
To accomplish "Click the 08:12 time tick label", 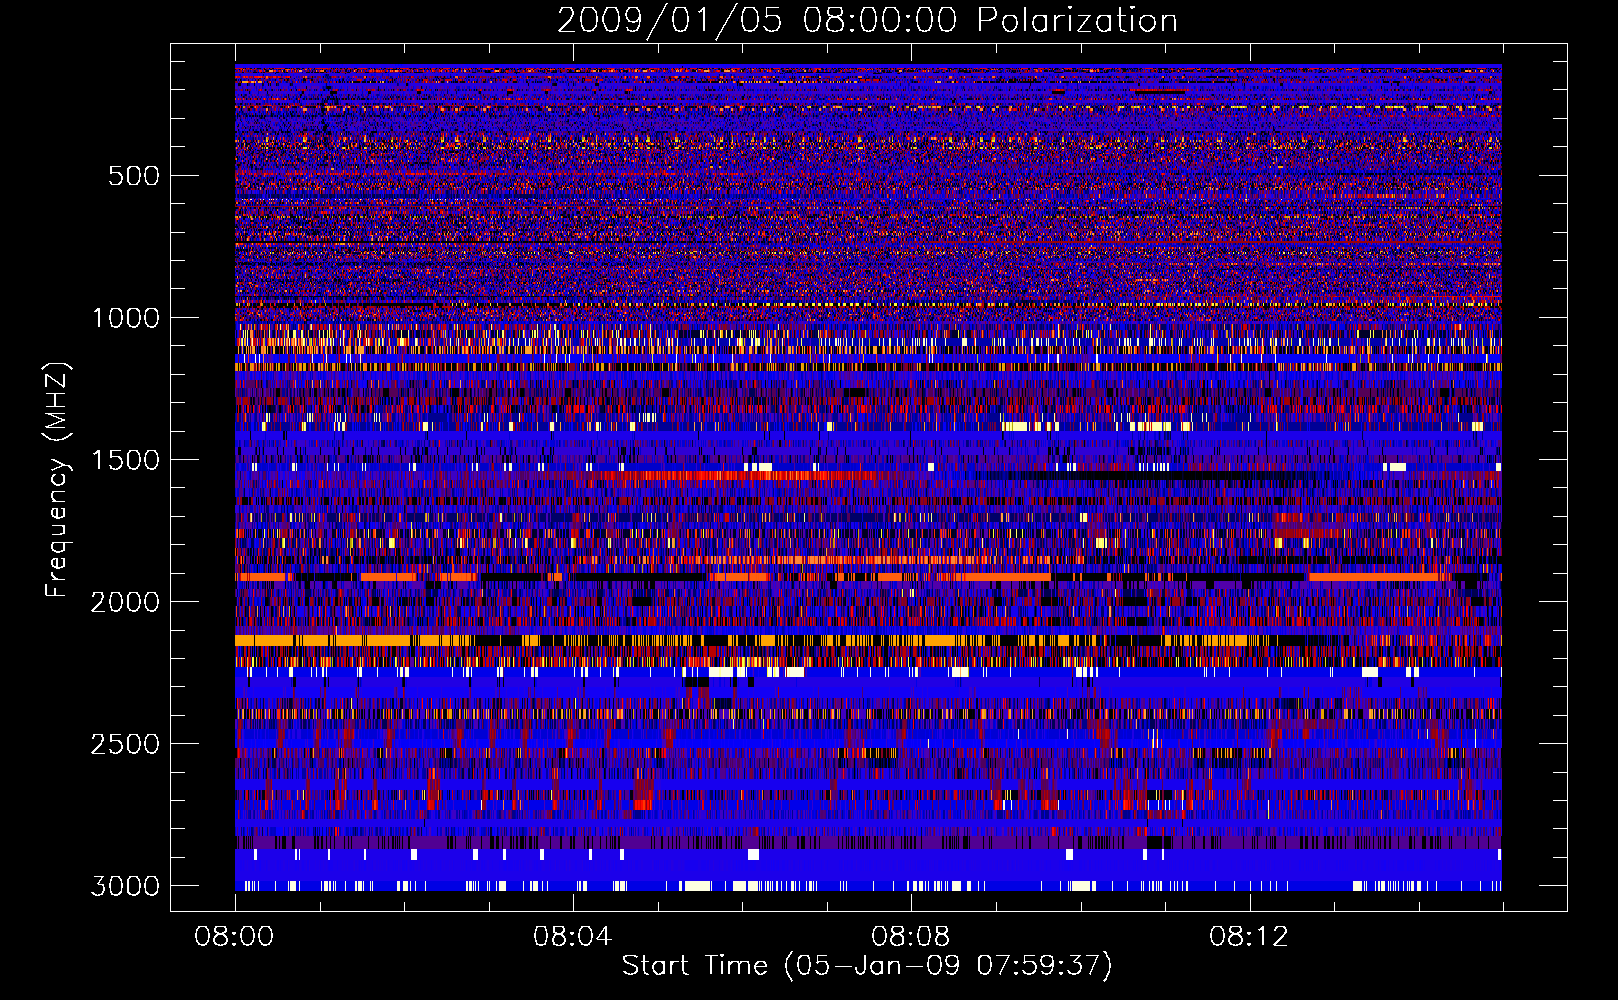I will click(x=1248, y=937).
